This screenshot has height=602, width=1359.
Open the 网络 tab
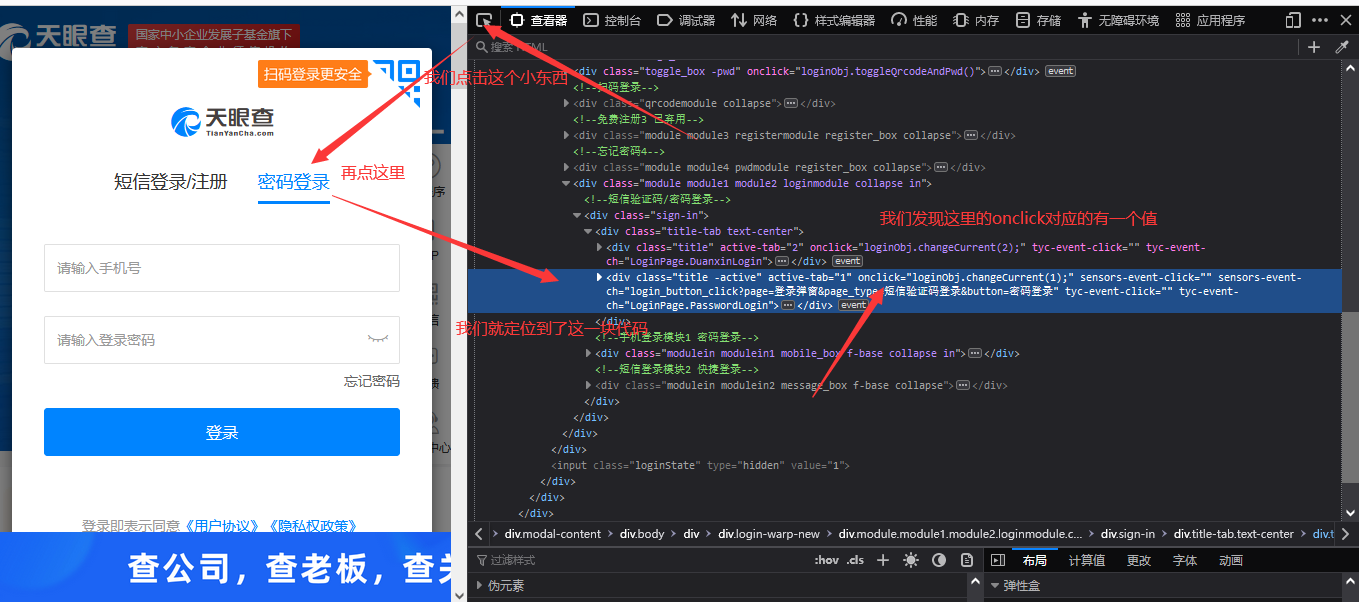point(754,20)
